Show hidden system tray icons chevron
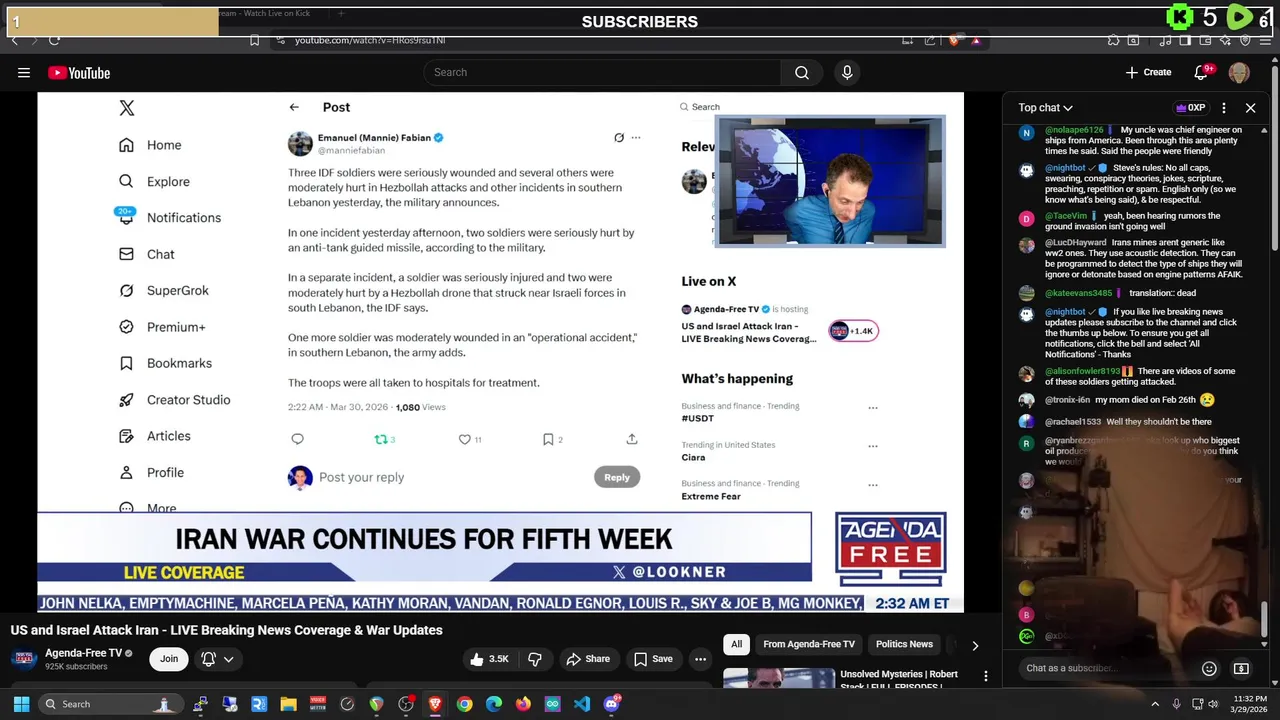Image resolution: width=1280 pixels, height=720 pixels. point(1155,704)
